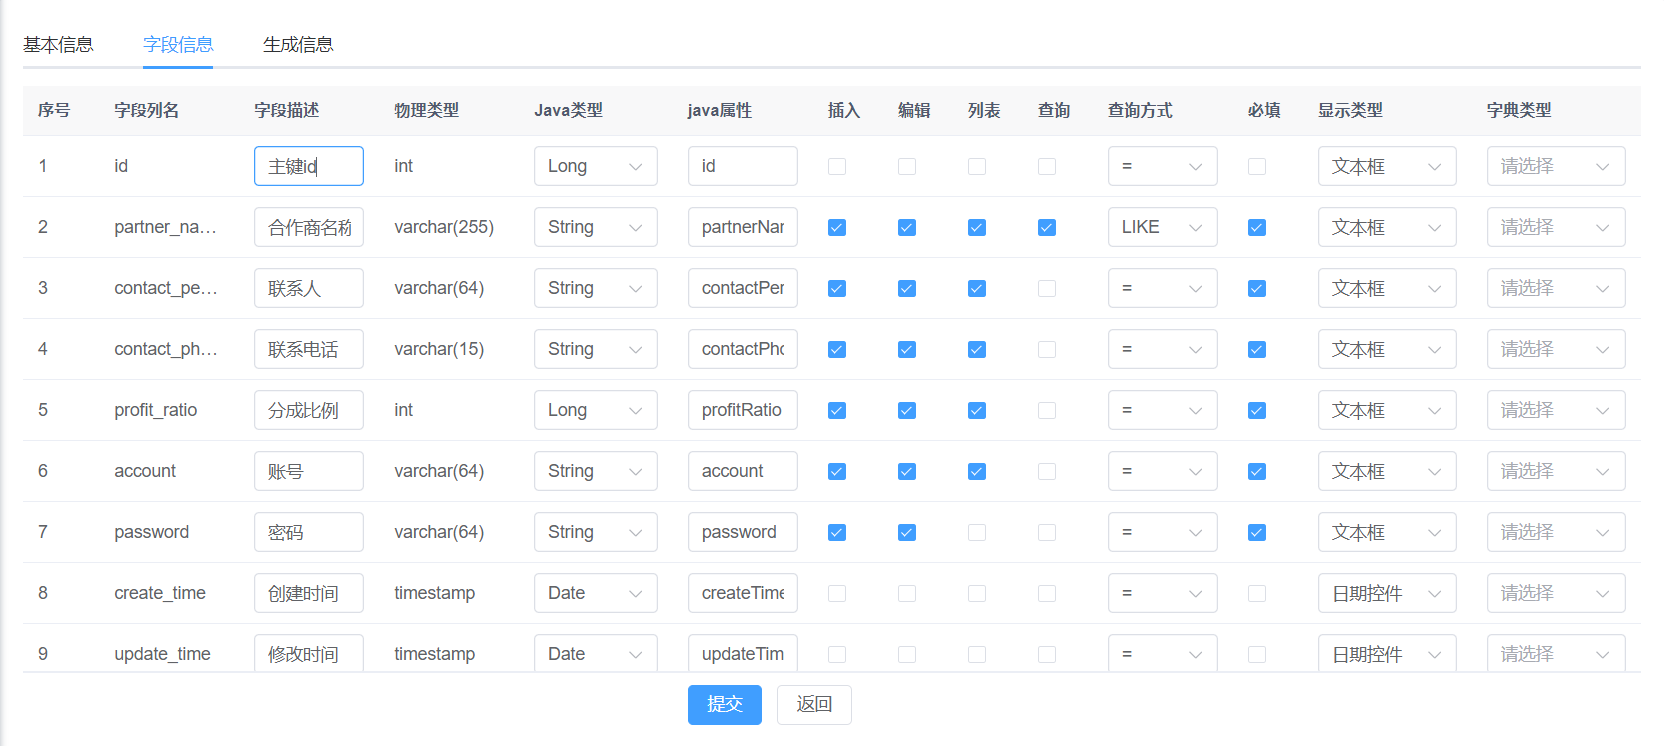This screenshot has width=1664, height=746.
Task: Open Java类型 dropdown for id row
Action: click(596, 166)
